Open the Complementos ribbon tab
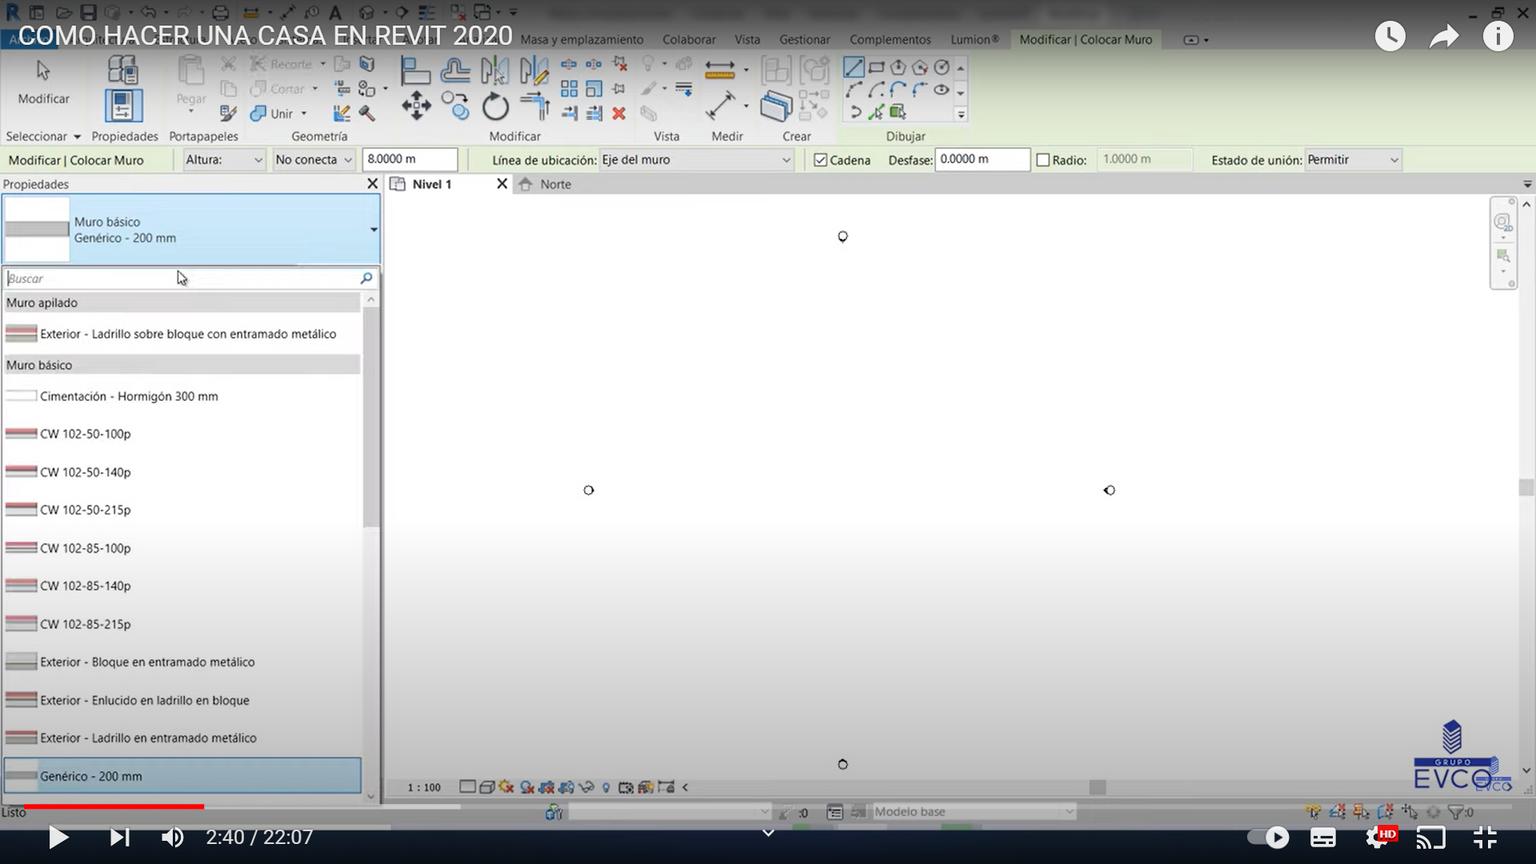Screen dimensions: 1536x864 (x=890, y=40)
